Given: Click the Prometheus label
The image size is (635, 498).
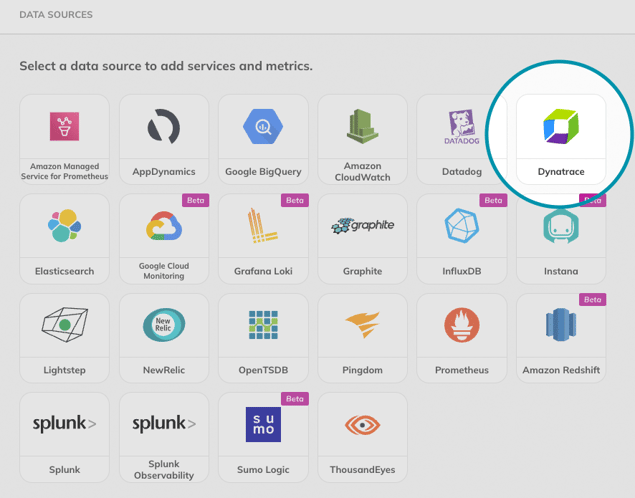Looking at the screenshot, I should click(462, 370).
